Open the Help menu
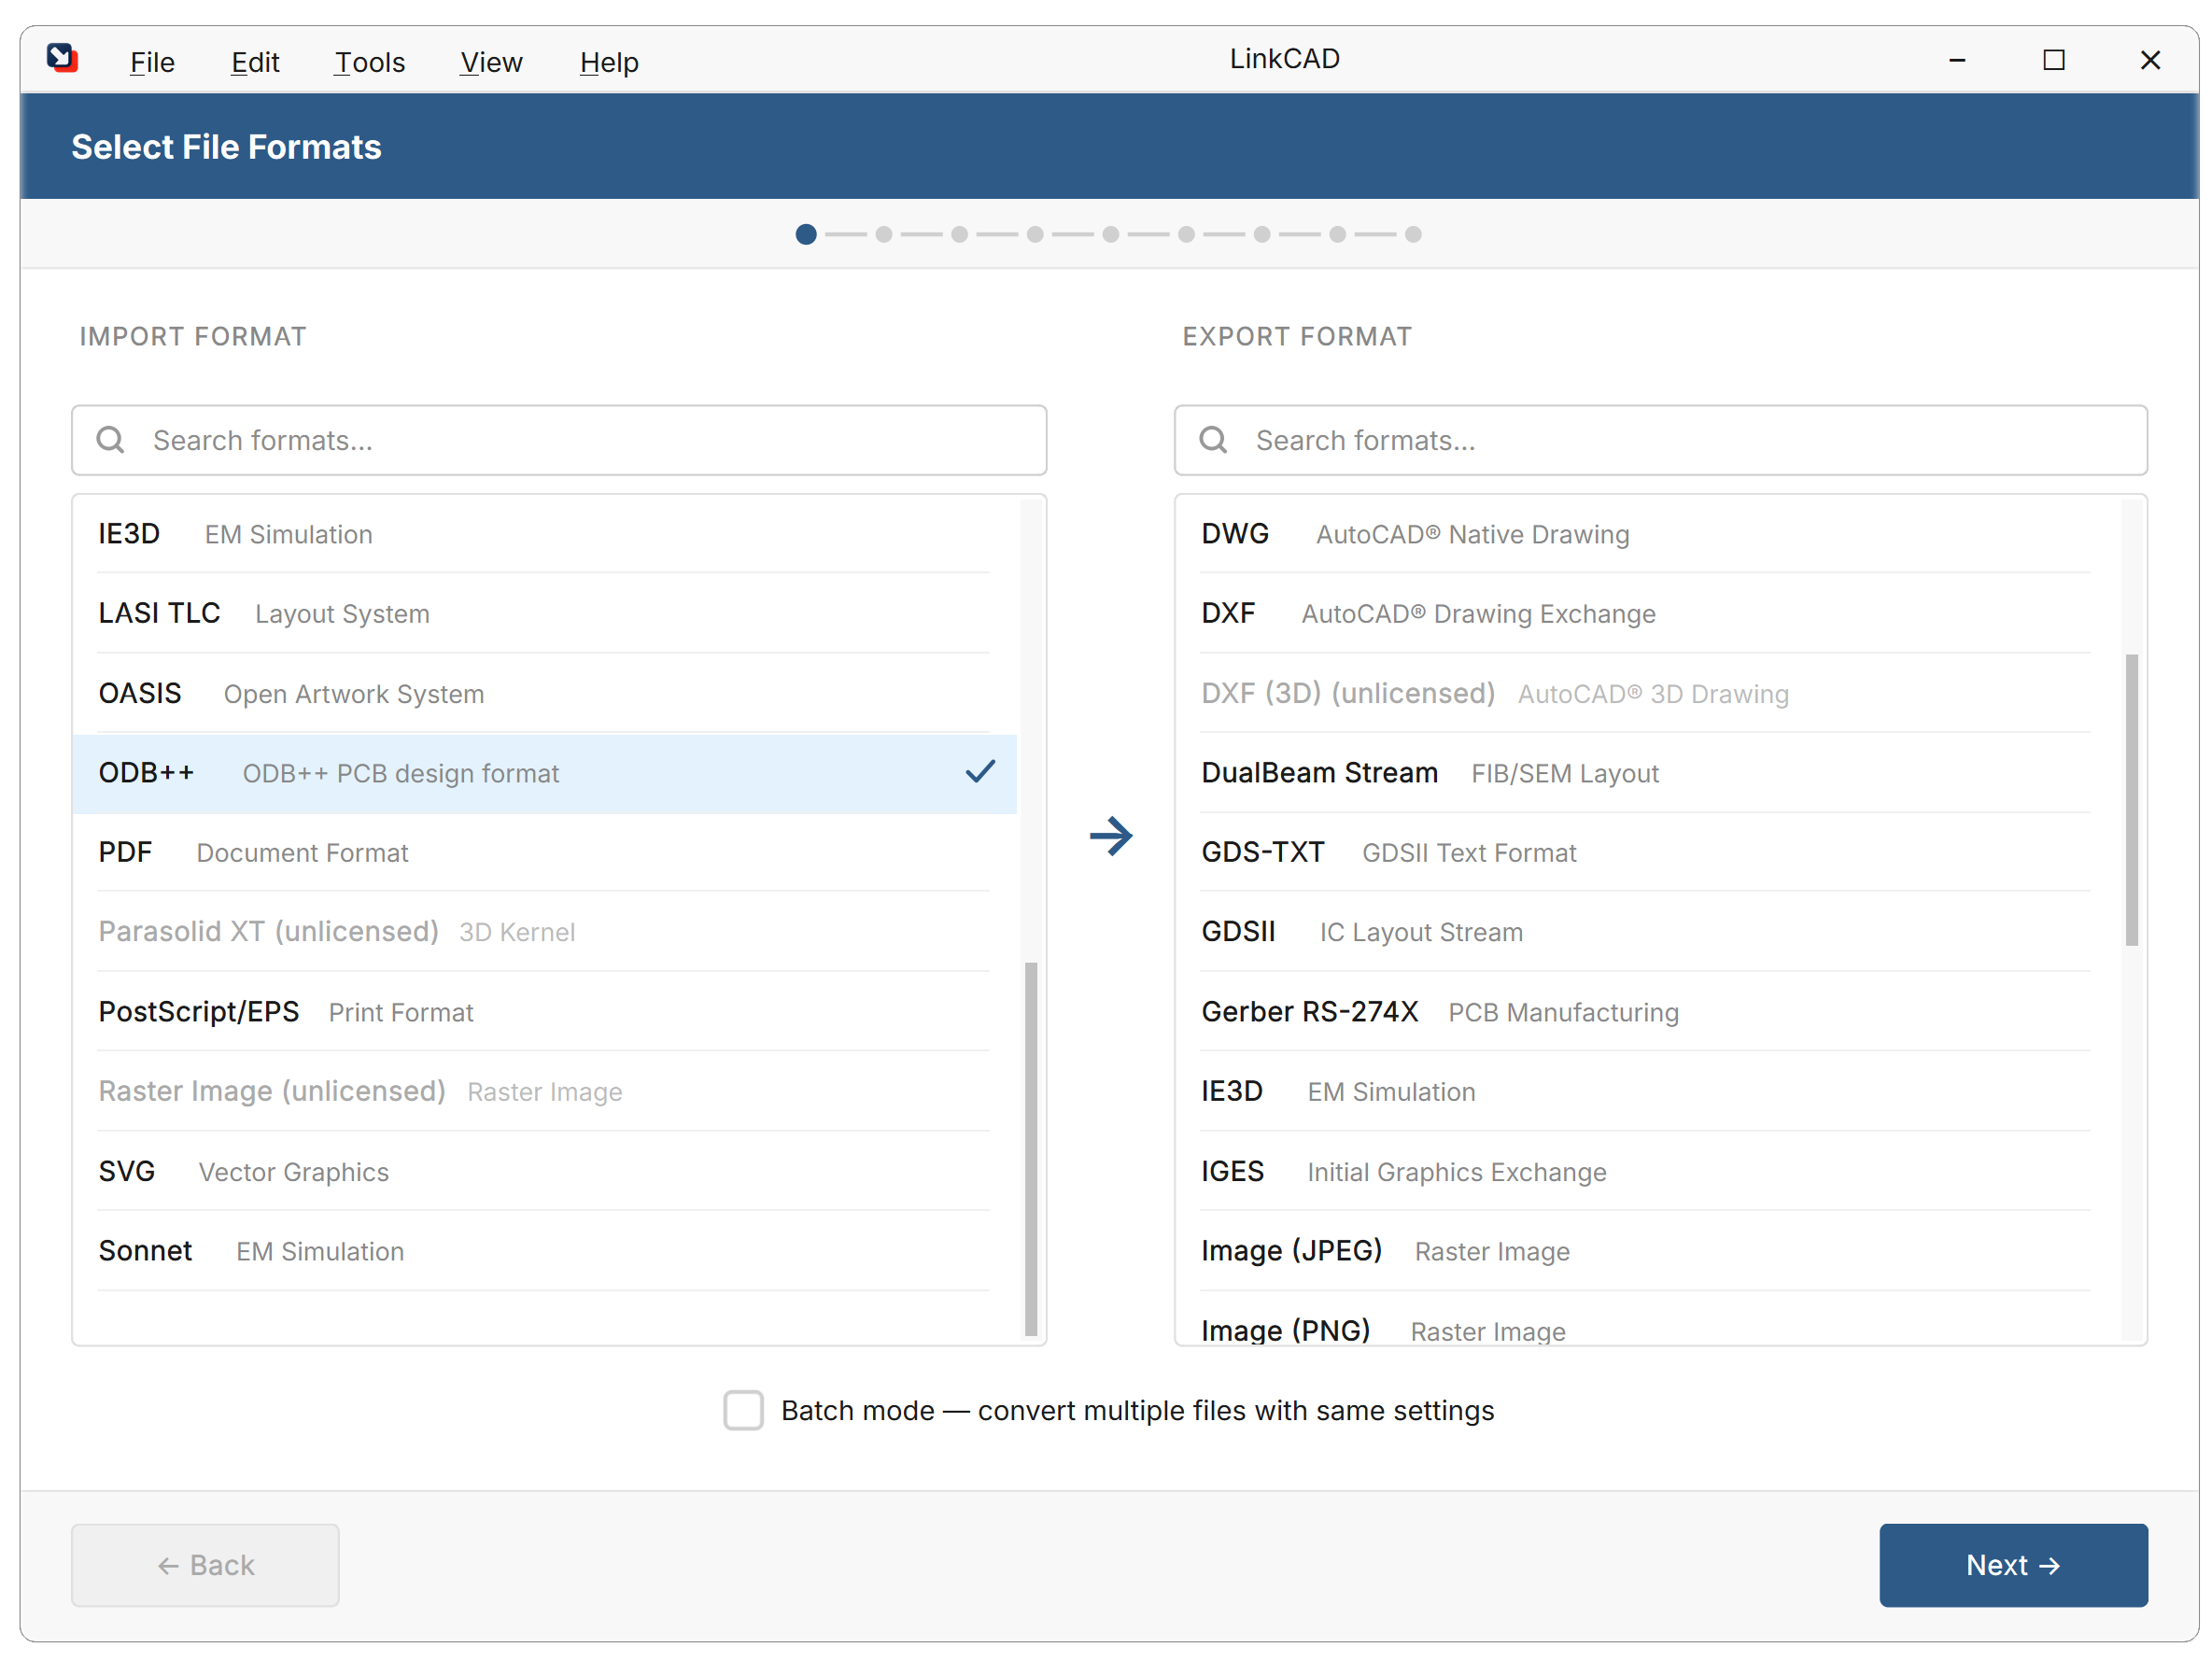 (x=609, y=62)
